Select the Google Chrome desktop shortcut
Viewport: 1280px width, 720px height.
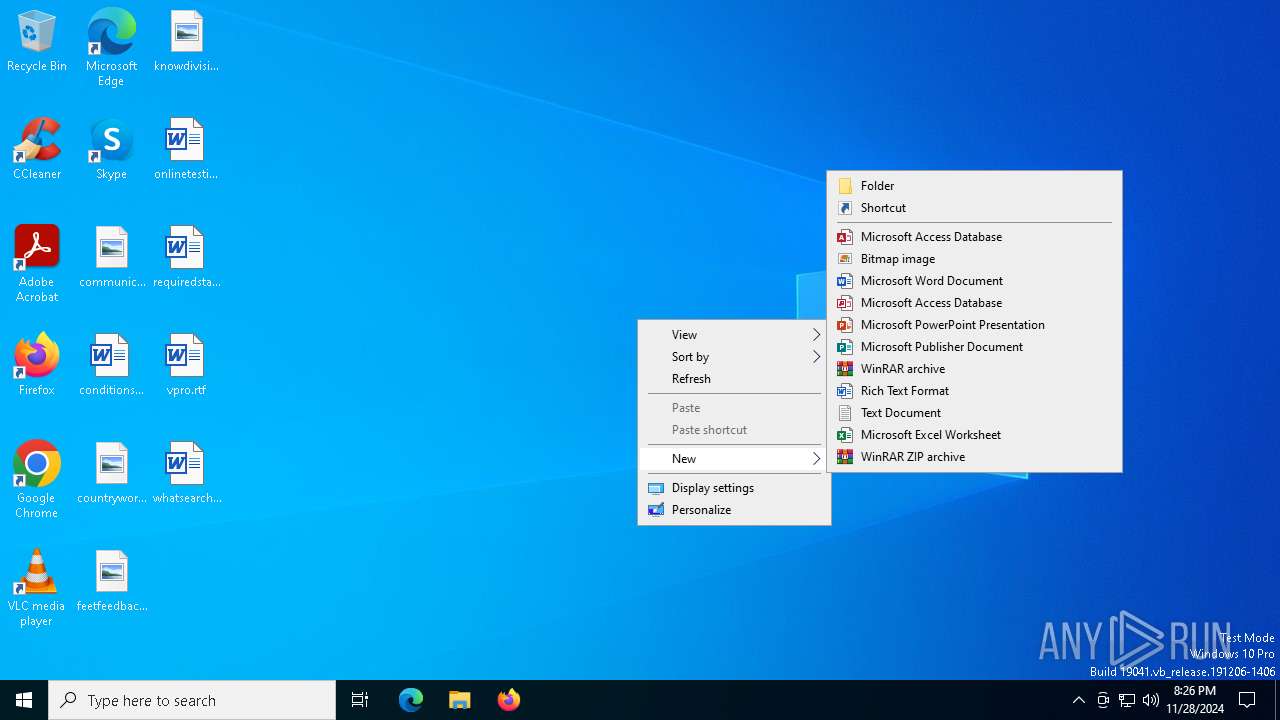pyautogui.click(x=37, y=480)
